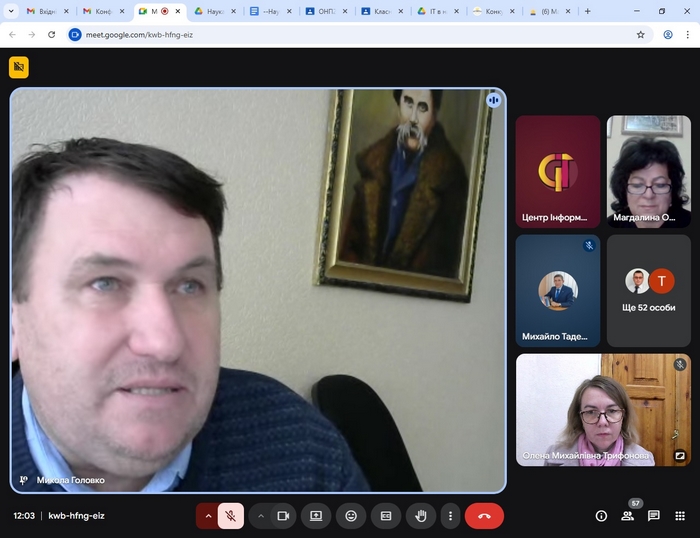Open meeting details info icon

(601, 516)
